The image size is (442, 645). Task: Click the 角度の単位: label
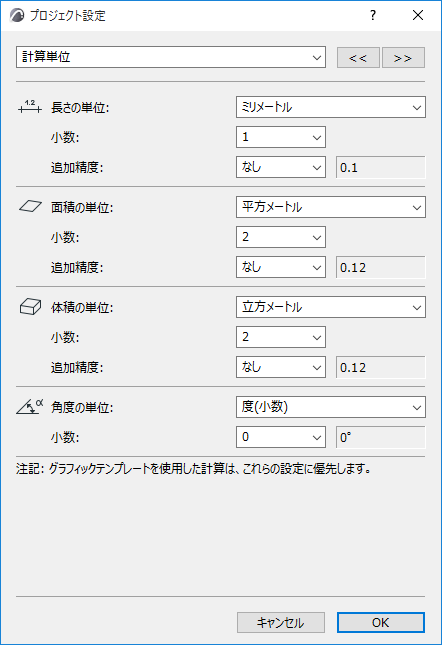coord(82,407)
